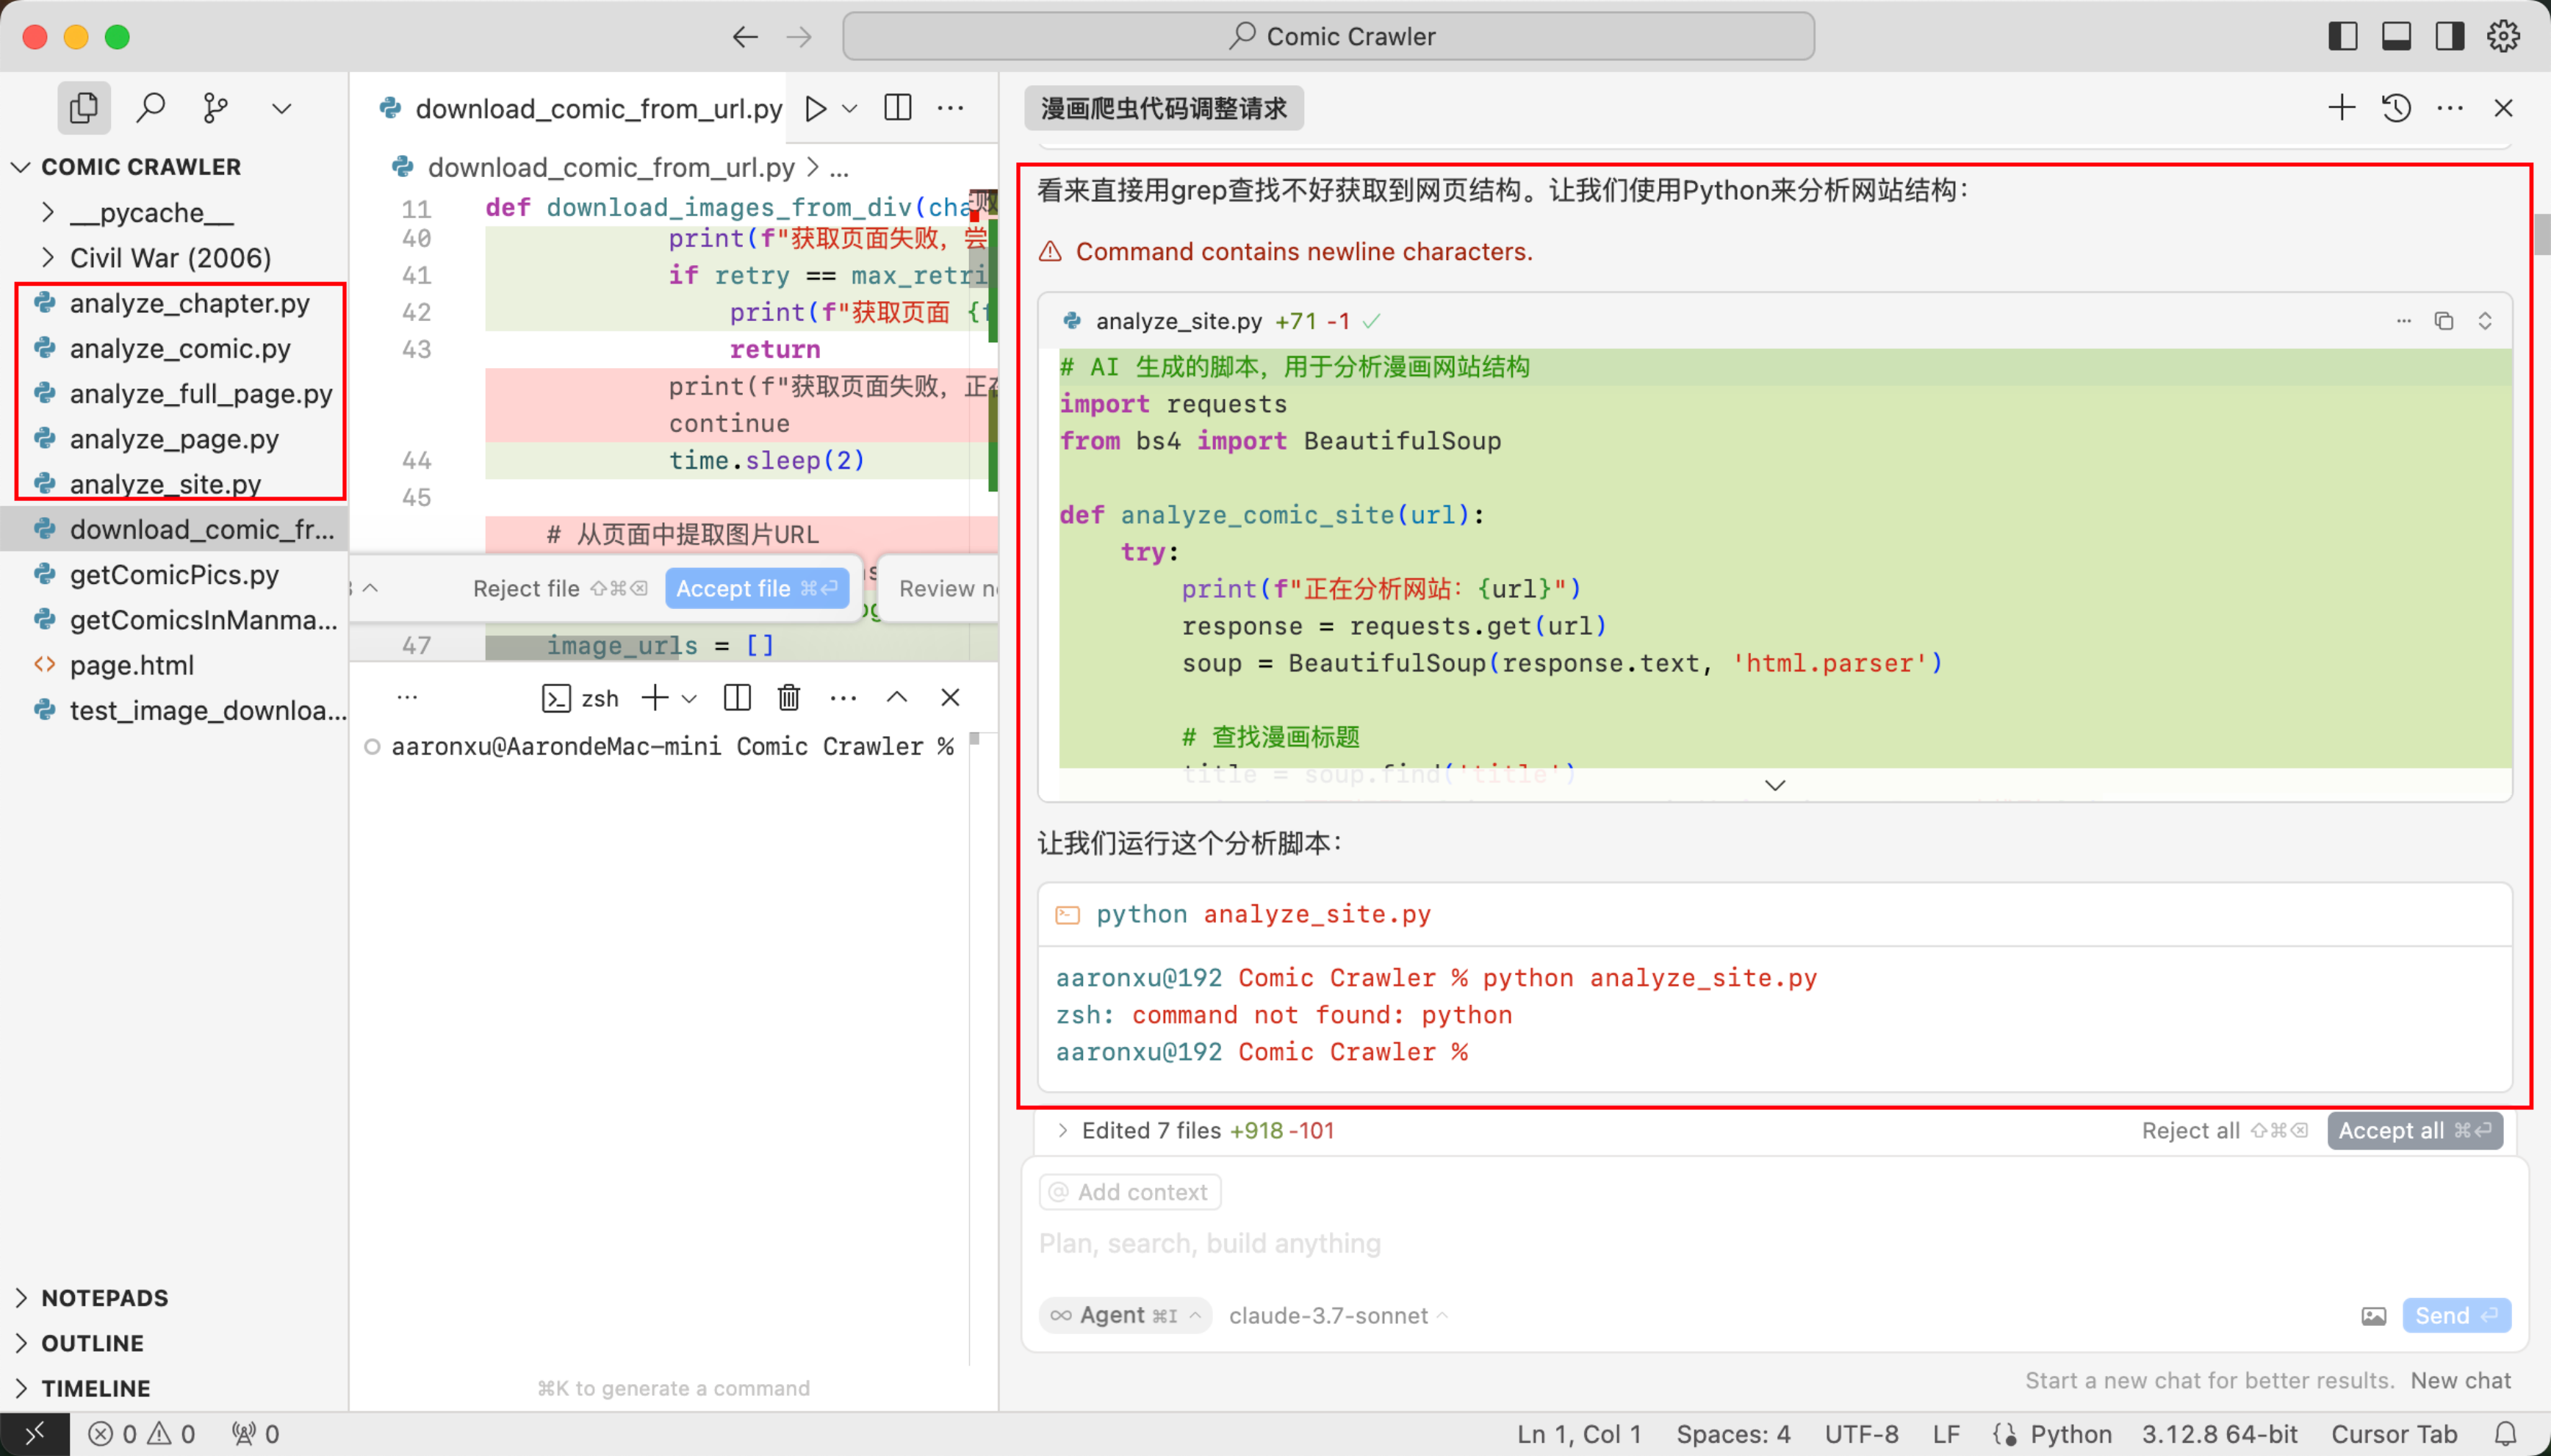Toggle the AI pane layout icon

(x=2449, y=37)
